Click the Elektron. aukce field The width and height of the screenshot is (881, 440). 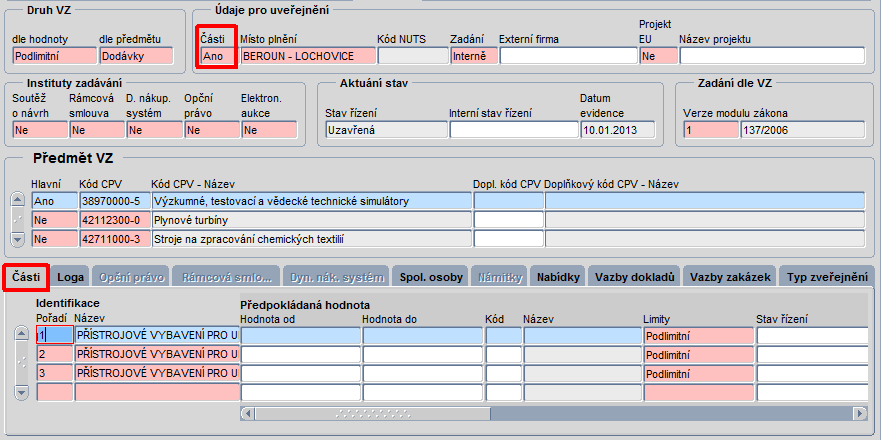[269, 130]
